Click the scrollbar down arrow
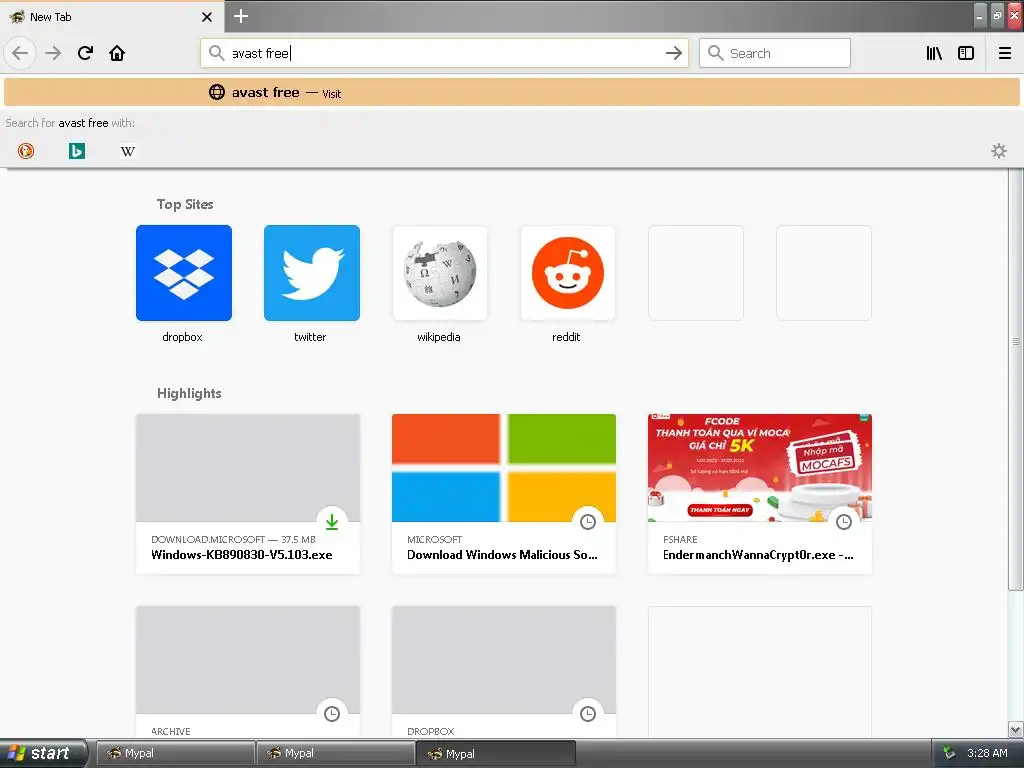The height and width of the screenshot is (768, 1024). [1015, 729]
